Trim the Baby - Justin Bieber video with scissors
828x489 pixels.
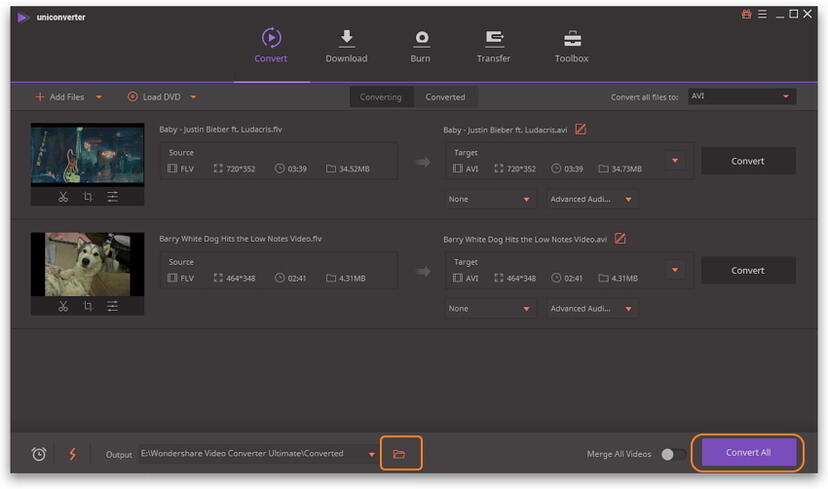click(x=63, y=197)
